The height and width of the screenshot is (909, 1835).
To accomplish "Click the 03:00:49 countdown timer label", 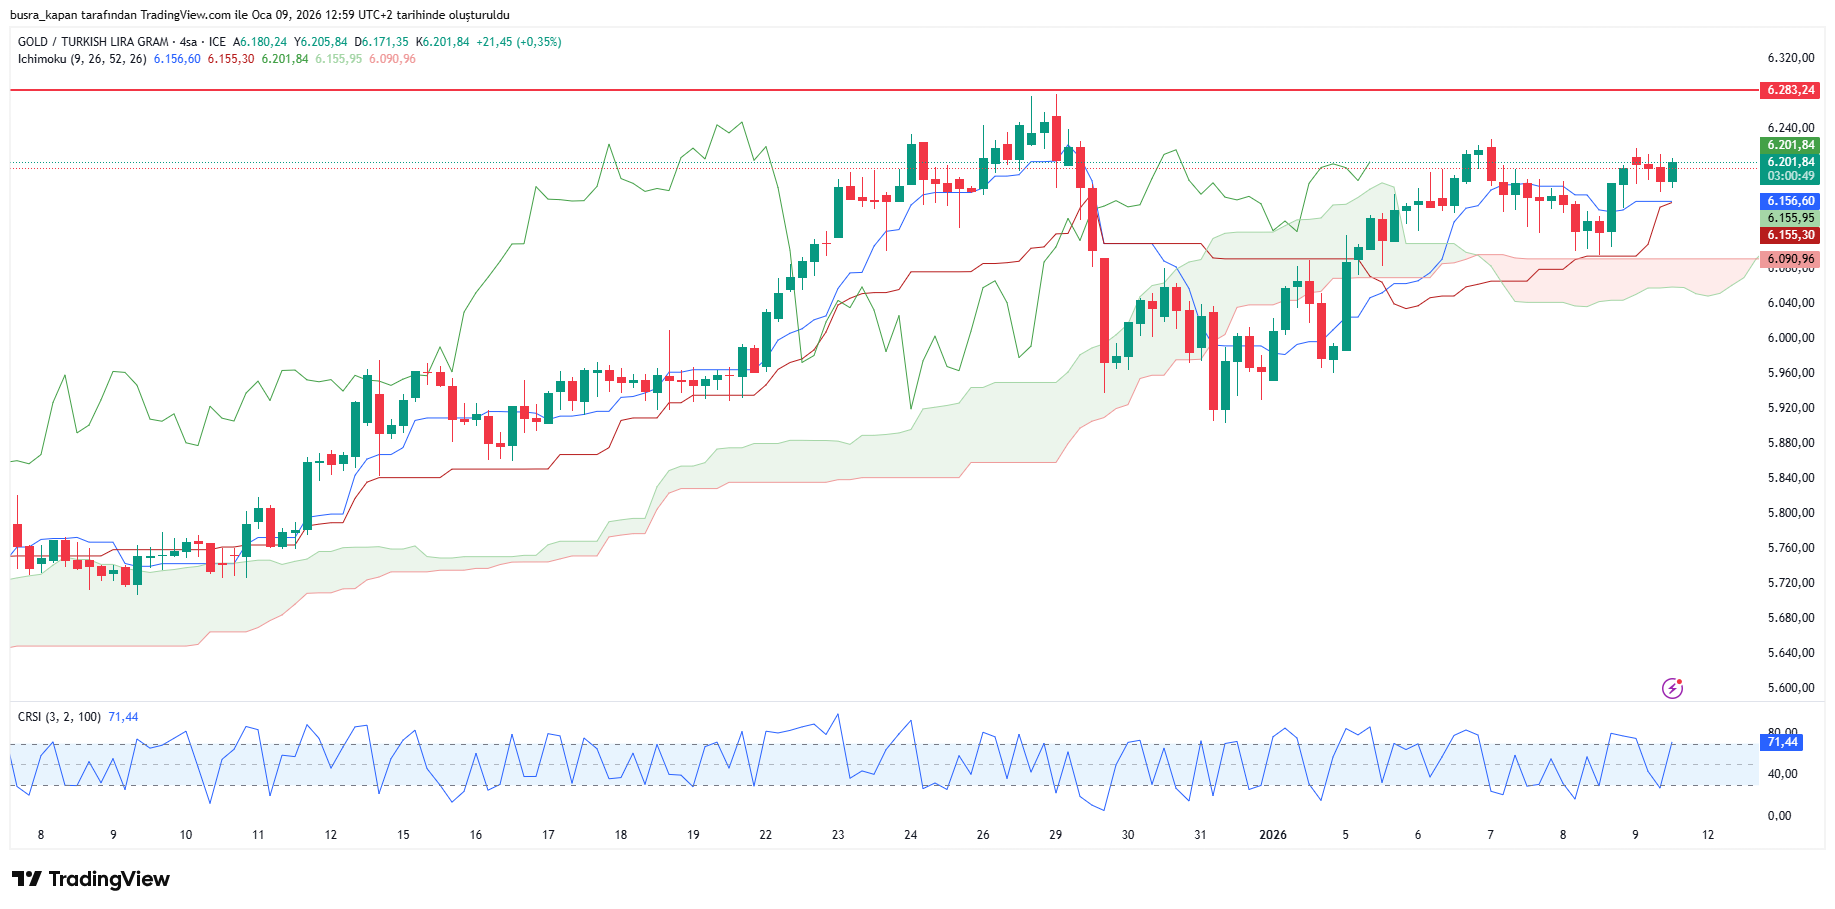I will pyautogui.click(x=1789, y=176).
